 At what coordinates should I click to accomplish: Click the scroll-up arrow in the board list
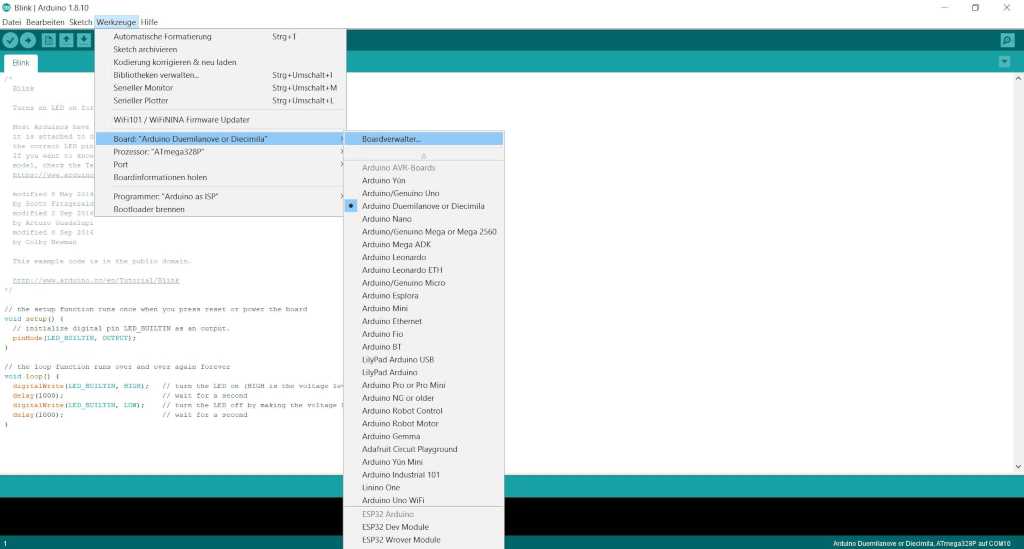424,155
